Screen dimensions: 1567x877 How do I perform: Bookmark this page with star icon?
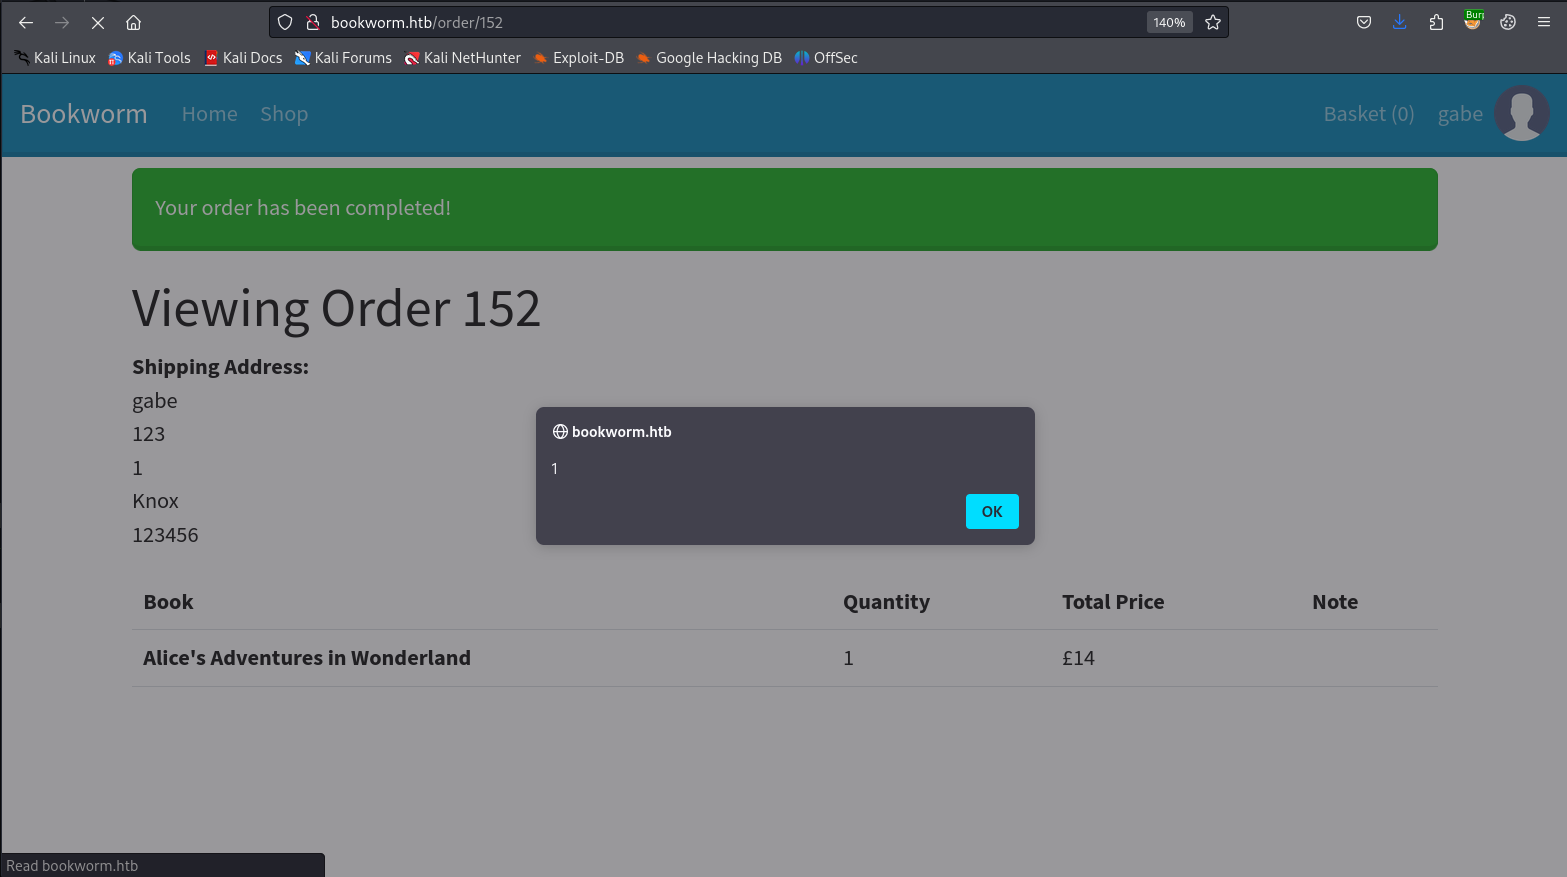coord(1212,22)
